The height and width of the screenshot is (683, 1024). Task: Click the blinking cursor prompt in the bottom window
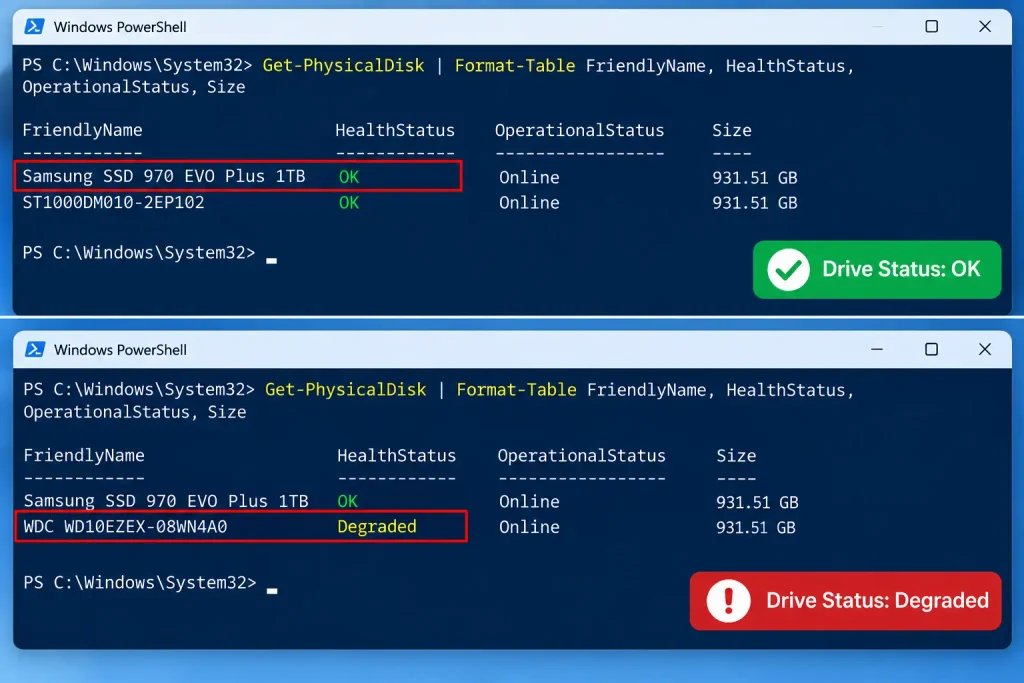[272, 590]
